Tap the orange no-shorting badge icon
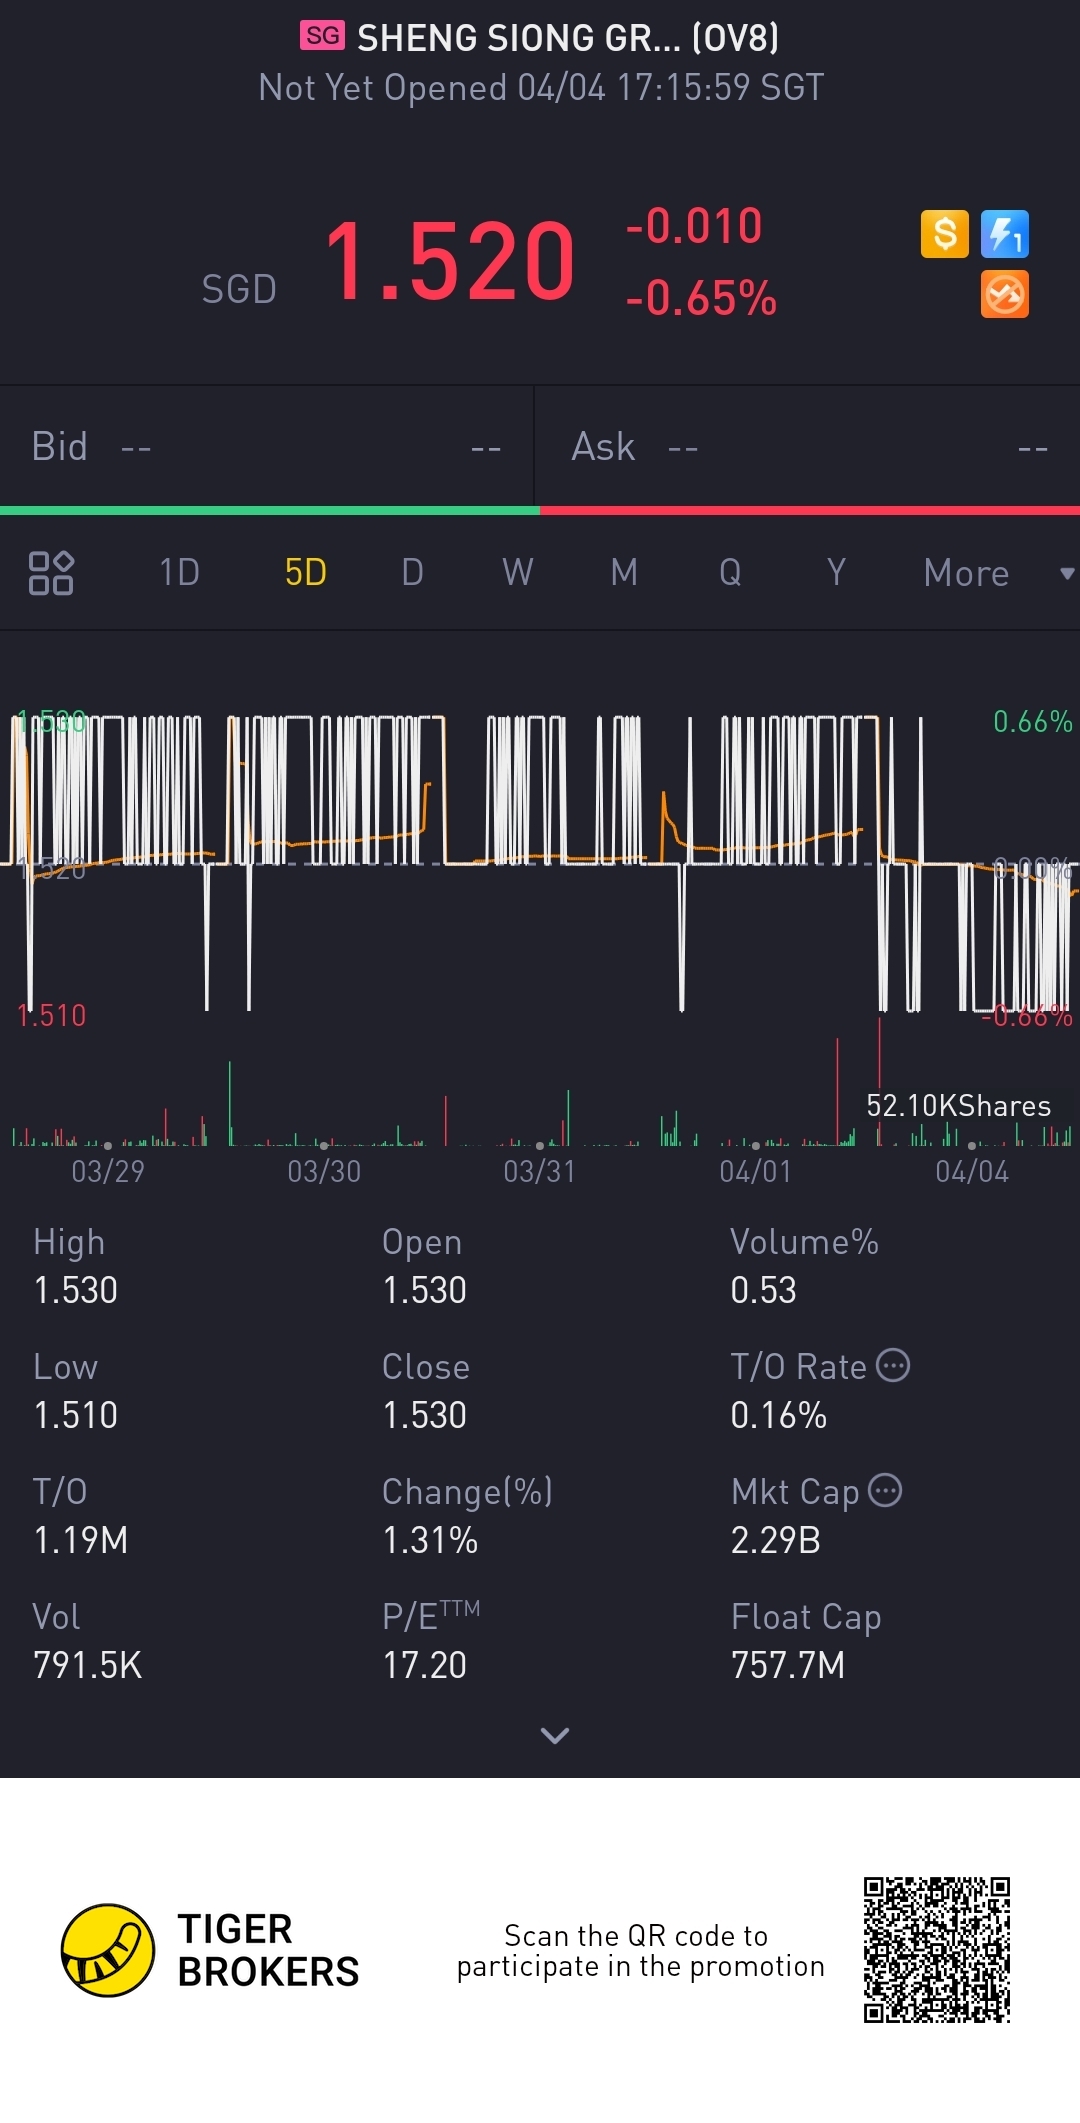The height and width of the screenshot is (2123, 1080). point(1005,294)
